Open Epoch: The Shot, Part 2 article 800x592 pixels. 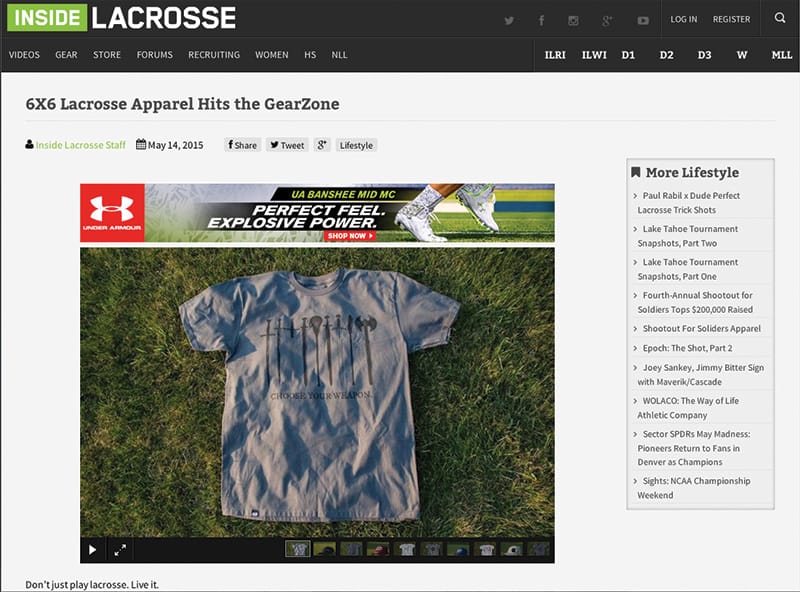tap(687, 348)
